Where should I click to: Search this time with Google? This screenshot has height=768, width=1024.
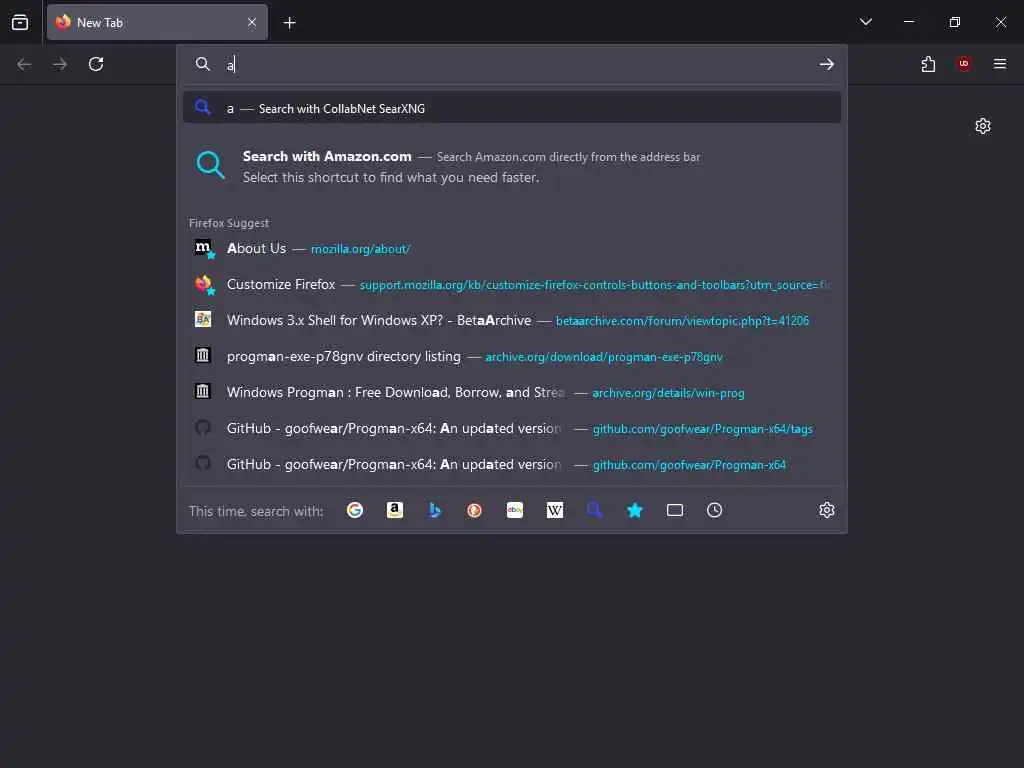355,510
